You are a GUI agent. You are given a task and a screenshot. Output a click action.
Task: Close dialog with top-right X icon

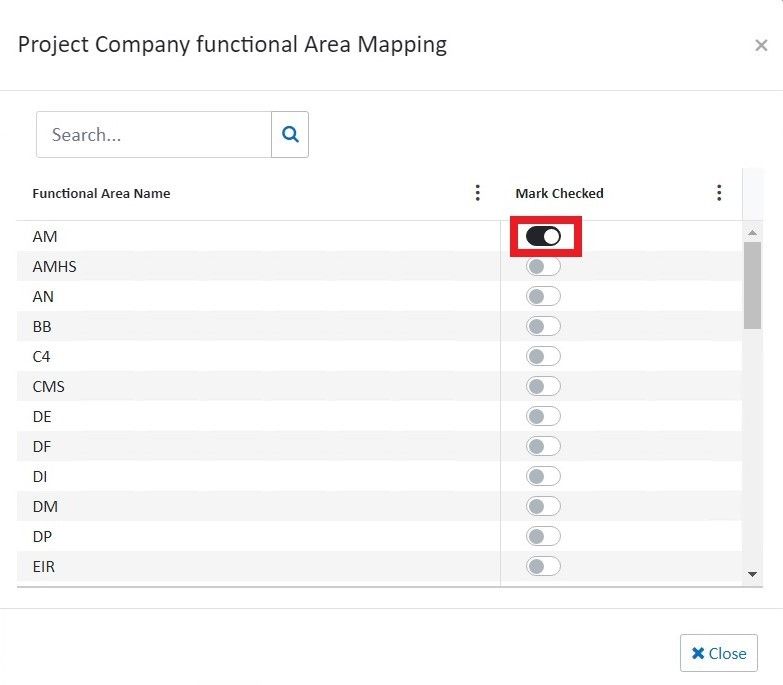tap(761, 45)
